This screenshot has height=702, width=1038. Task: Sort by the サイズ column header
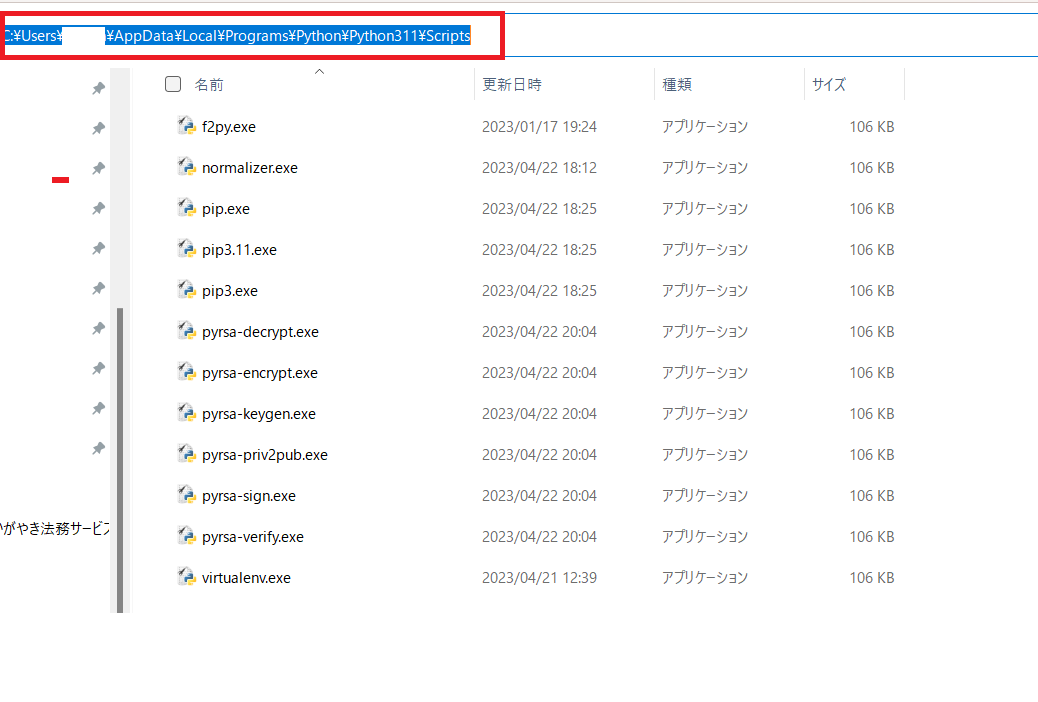point(829,85)
